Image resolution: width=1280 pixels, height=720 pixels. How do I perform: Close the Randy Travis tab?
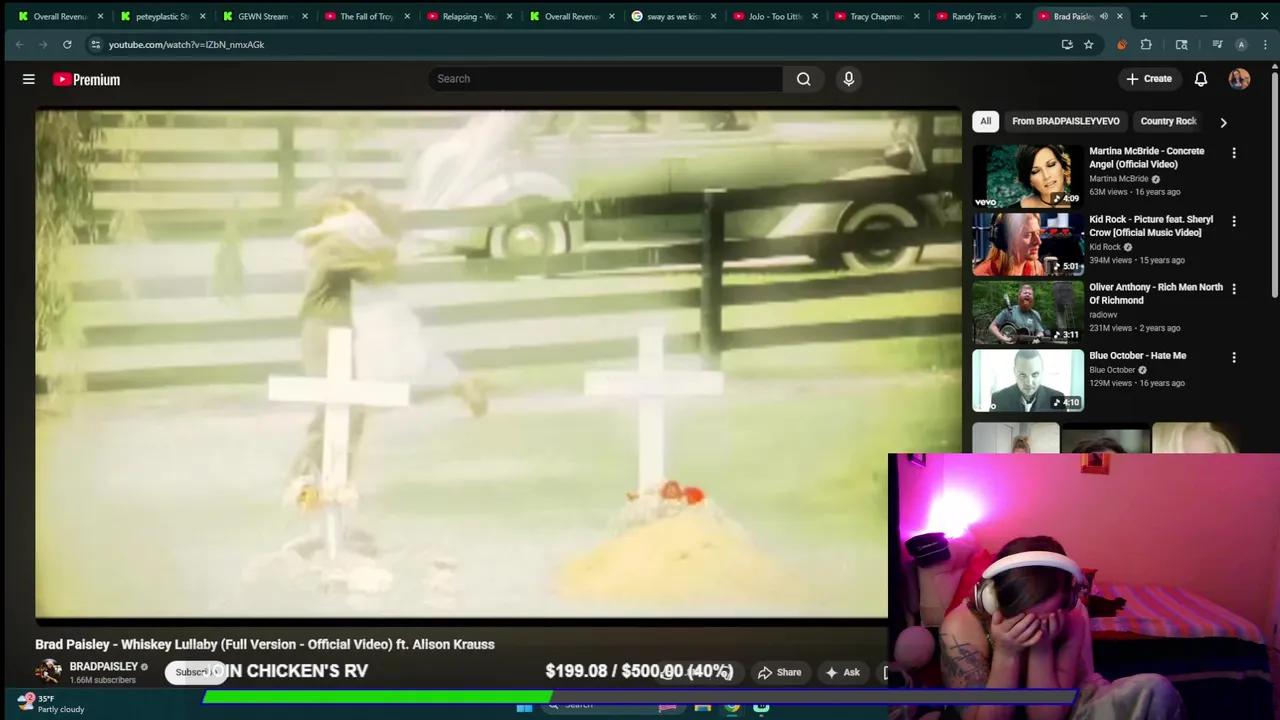click(x=1018, y=16)
